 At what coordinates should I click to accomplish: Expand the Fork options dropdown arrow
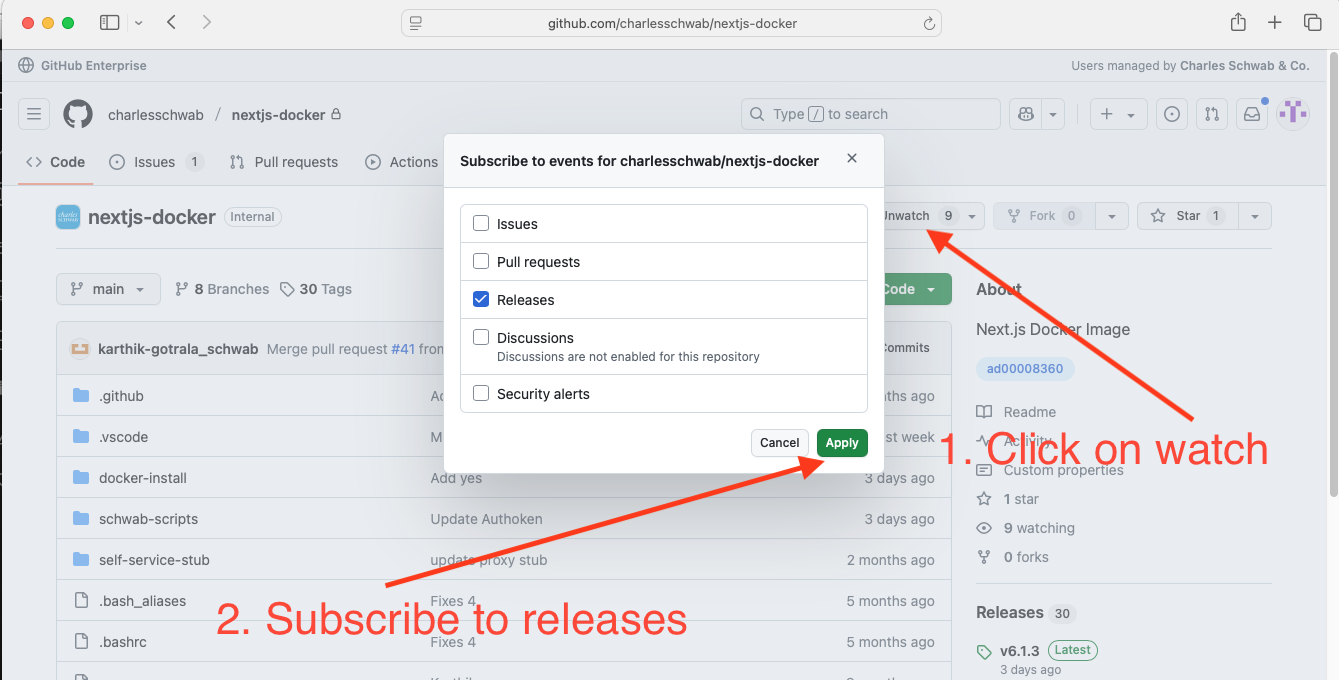[1112, 216]
